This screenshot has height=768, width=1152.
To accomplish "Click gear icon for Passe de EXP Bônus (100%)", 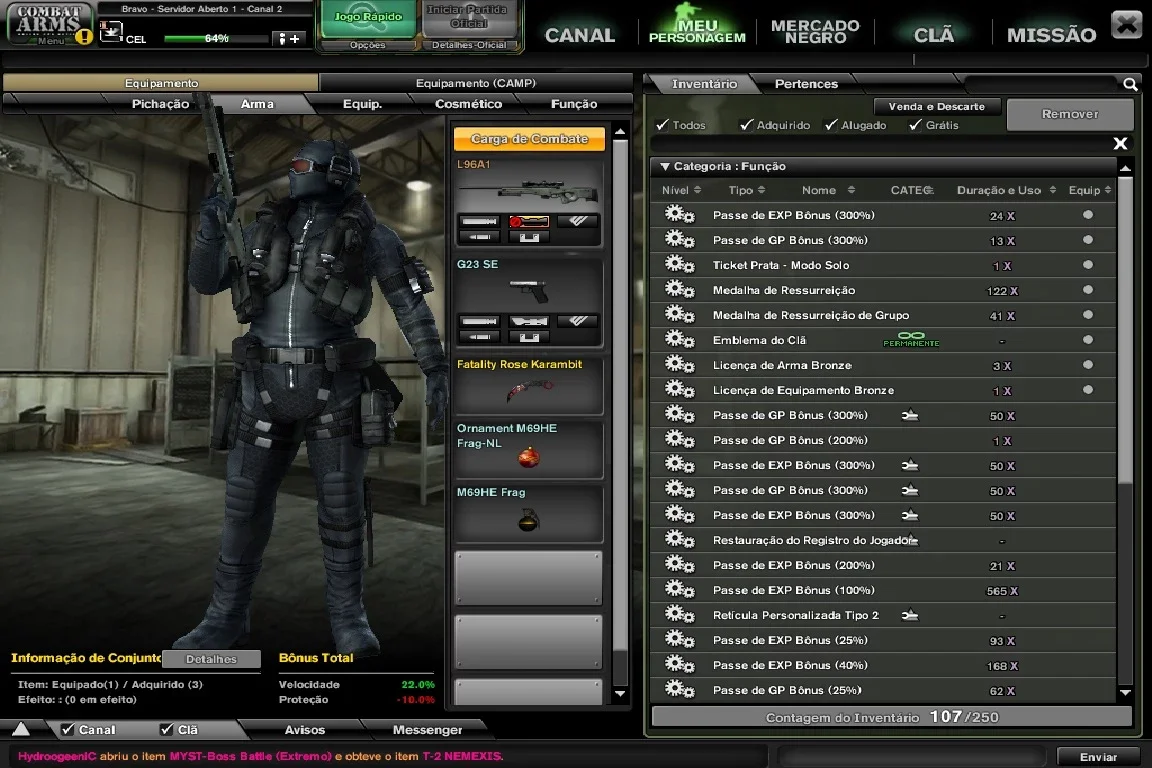I will (679, 589).
